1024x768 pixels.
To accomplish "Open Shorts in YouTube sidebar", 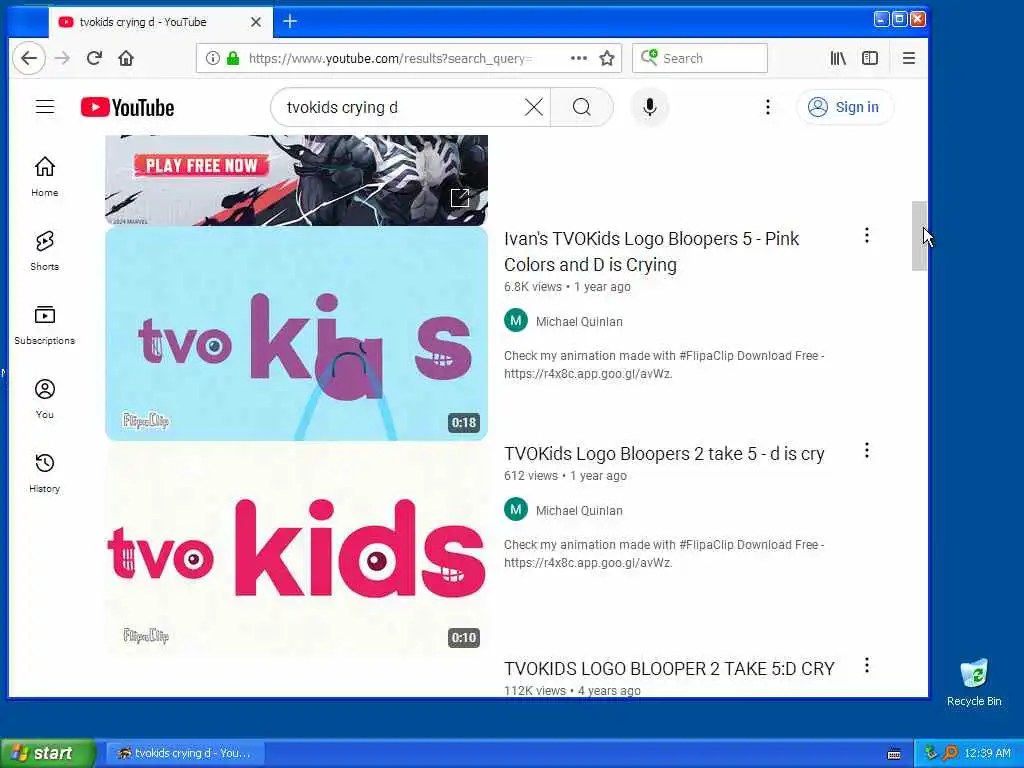I will click(x=45, y=251).
